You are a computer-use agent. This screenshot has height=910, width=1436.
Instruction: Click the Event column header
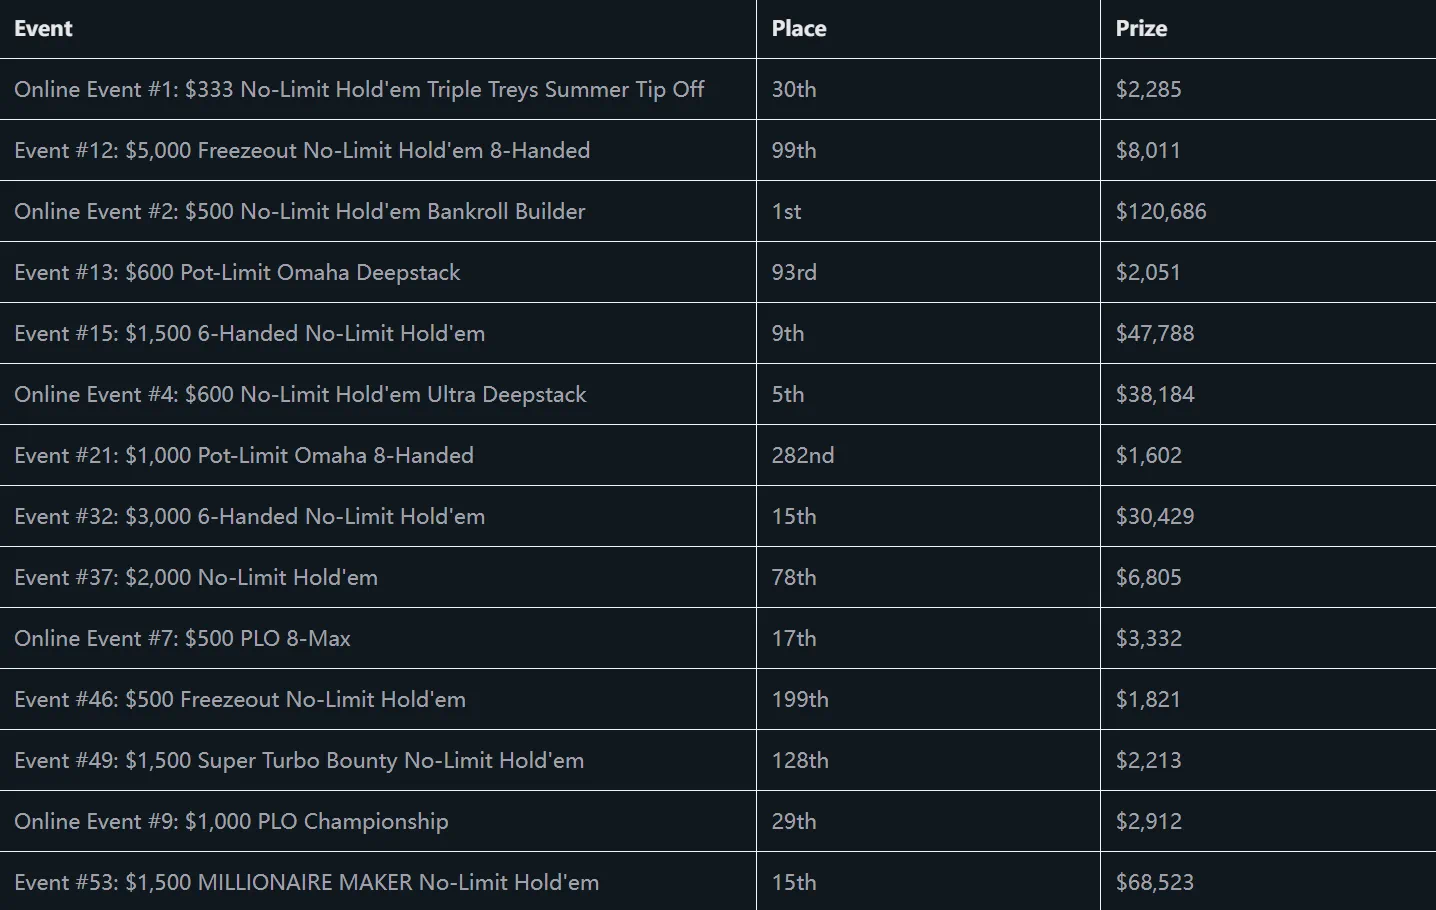43,29
